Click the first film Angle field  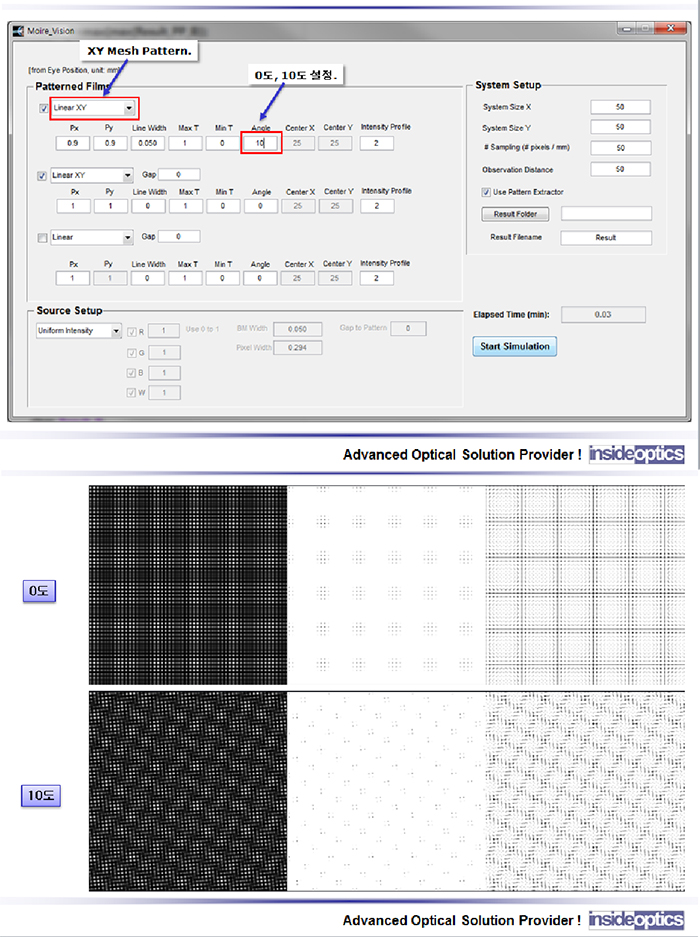tap(261, 144)
